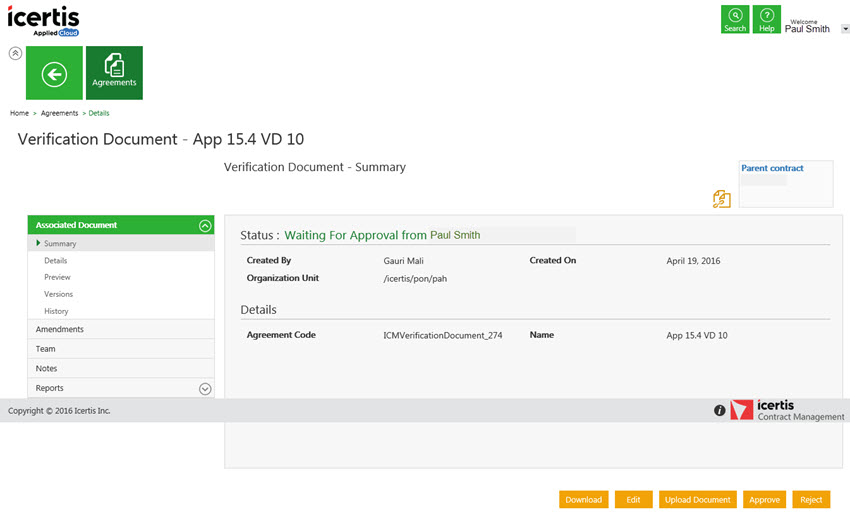Screen dimensions: 850x519
Task: Click the Home breadcrumb link
Action: 19,113
